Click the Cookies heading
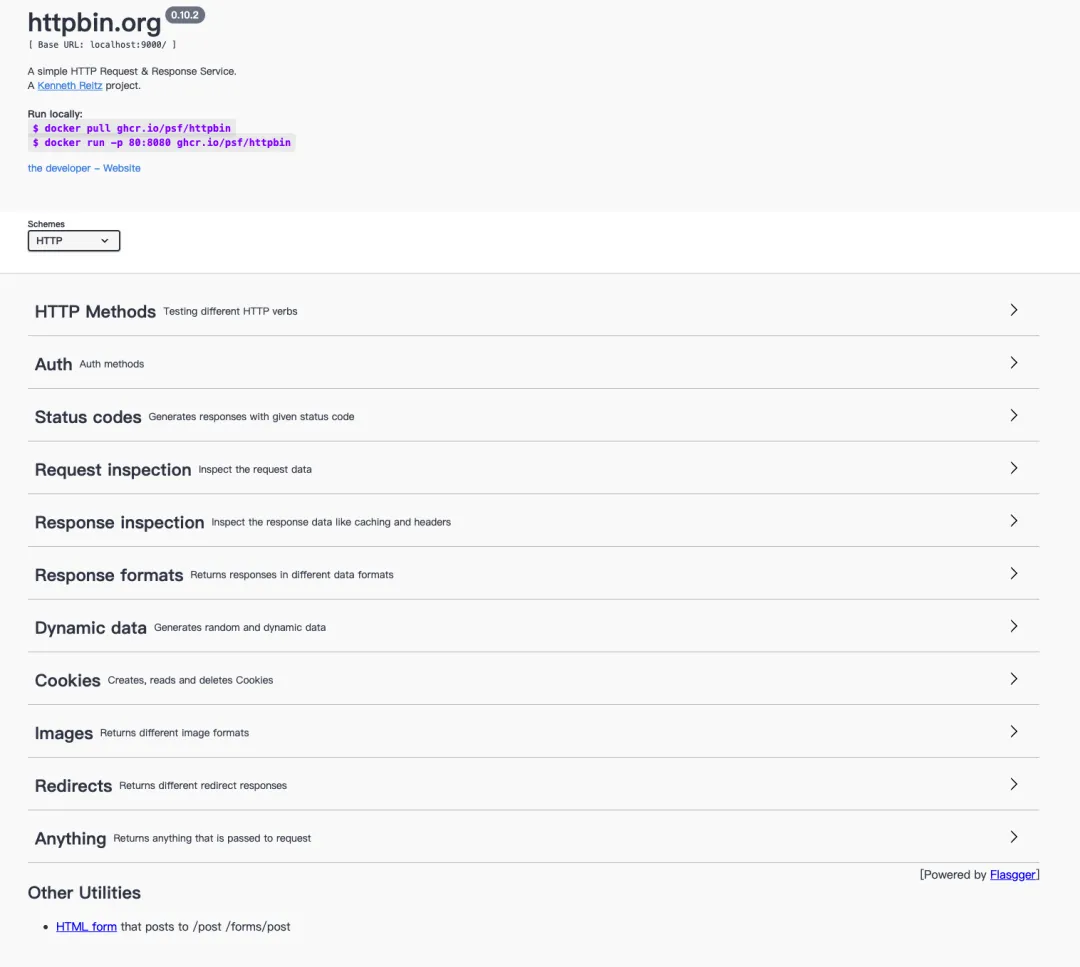1080x967 pixels. point(68,680)
